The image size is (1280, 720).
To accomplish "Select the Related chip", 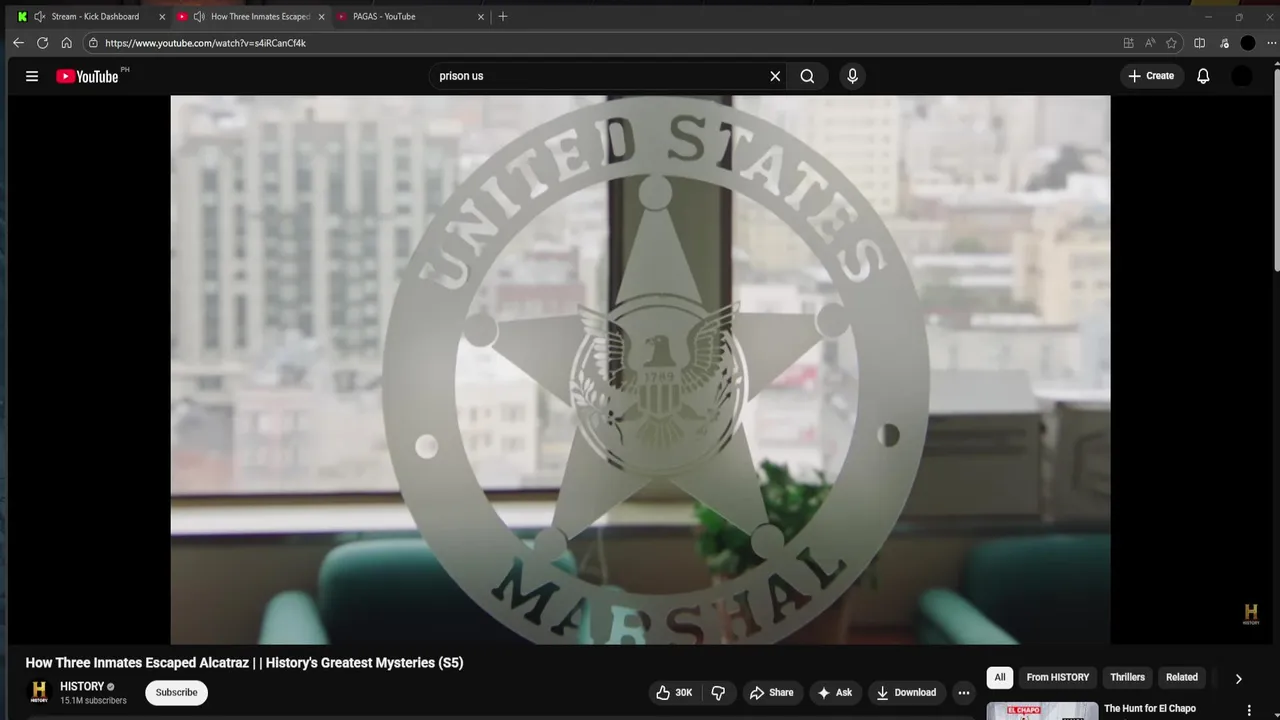I will point(1181,677).
